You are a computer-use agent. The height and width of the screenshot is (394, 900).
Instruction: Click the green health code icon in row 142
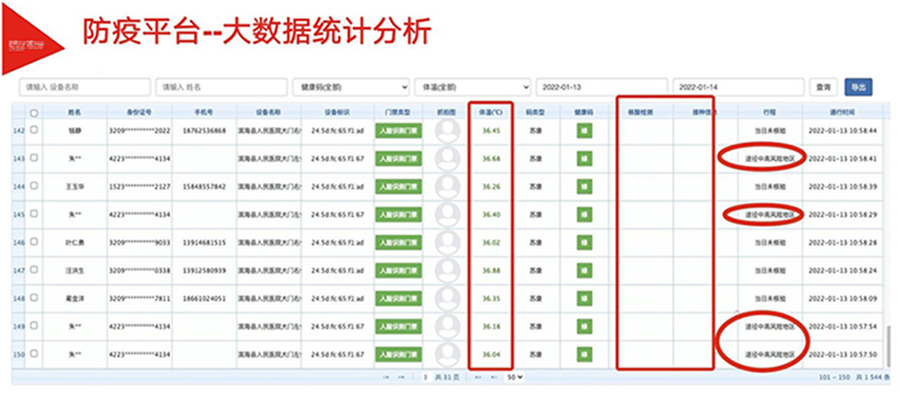[x=584, y=130]
